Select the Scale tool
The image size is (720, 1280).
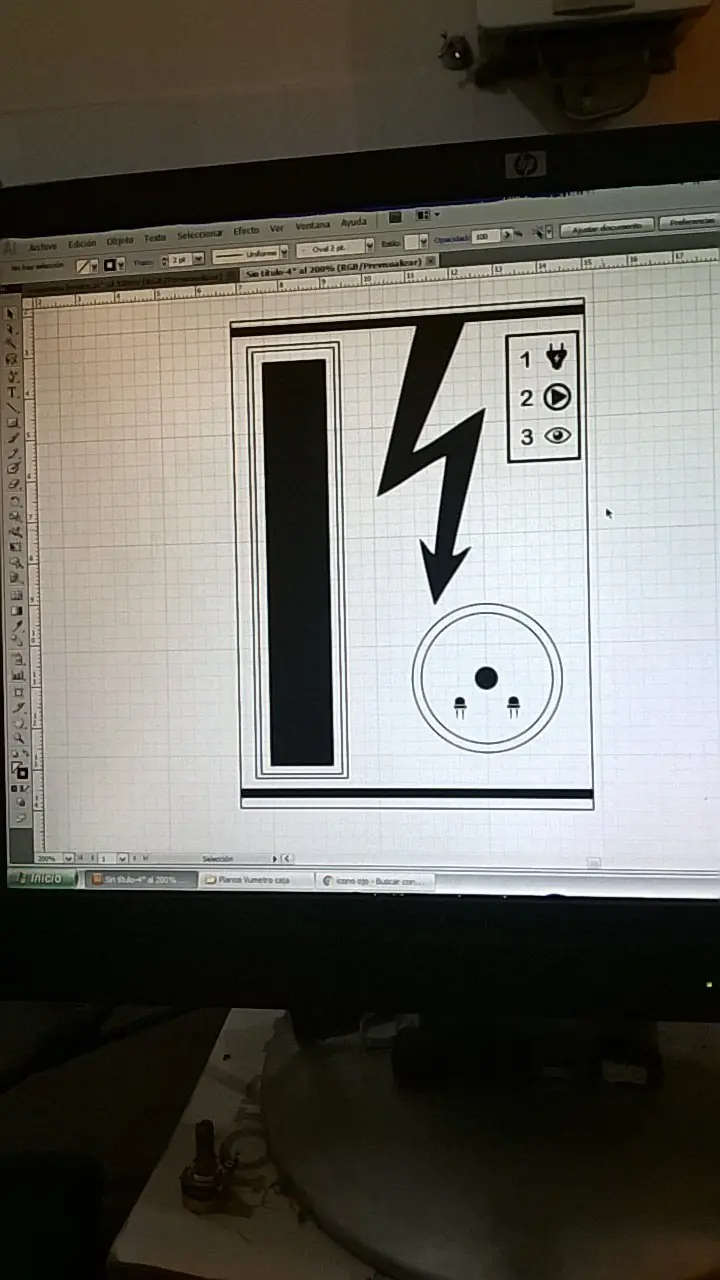[x=15, y=515]
